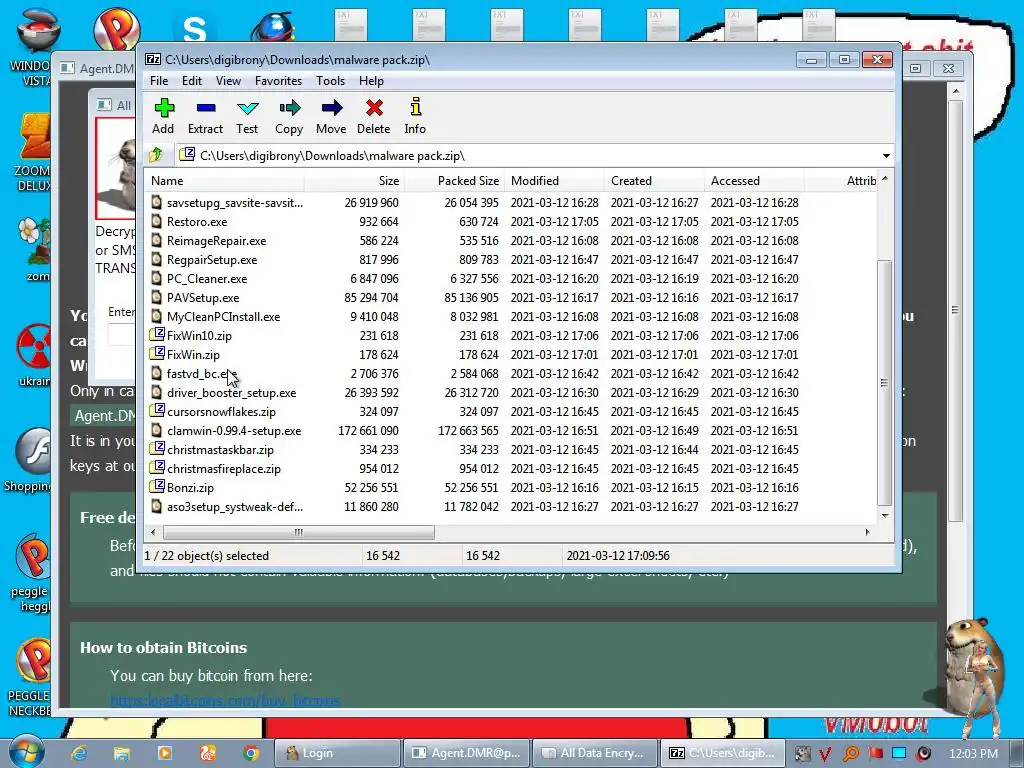Screen dimensions: 1024x768
Task: Click the Add toolbar icon in 7-Zip
Action: [164, 108]
